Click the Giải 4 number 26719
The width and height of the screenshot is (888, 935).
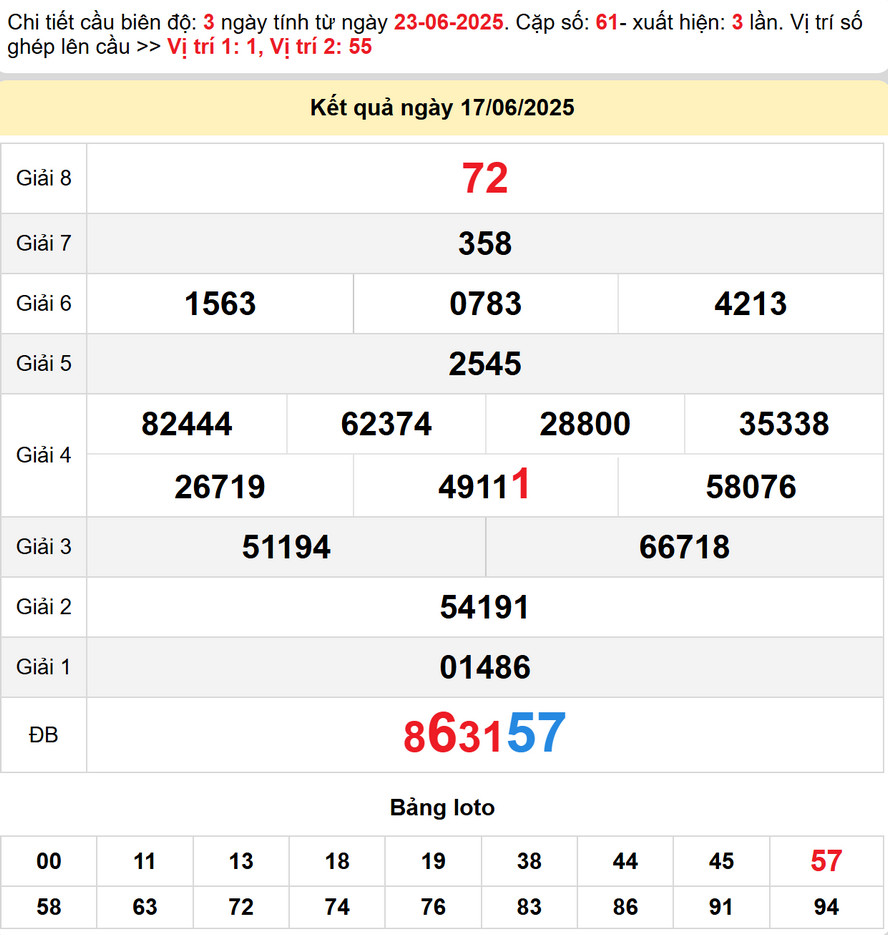[219, 487]
